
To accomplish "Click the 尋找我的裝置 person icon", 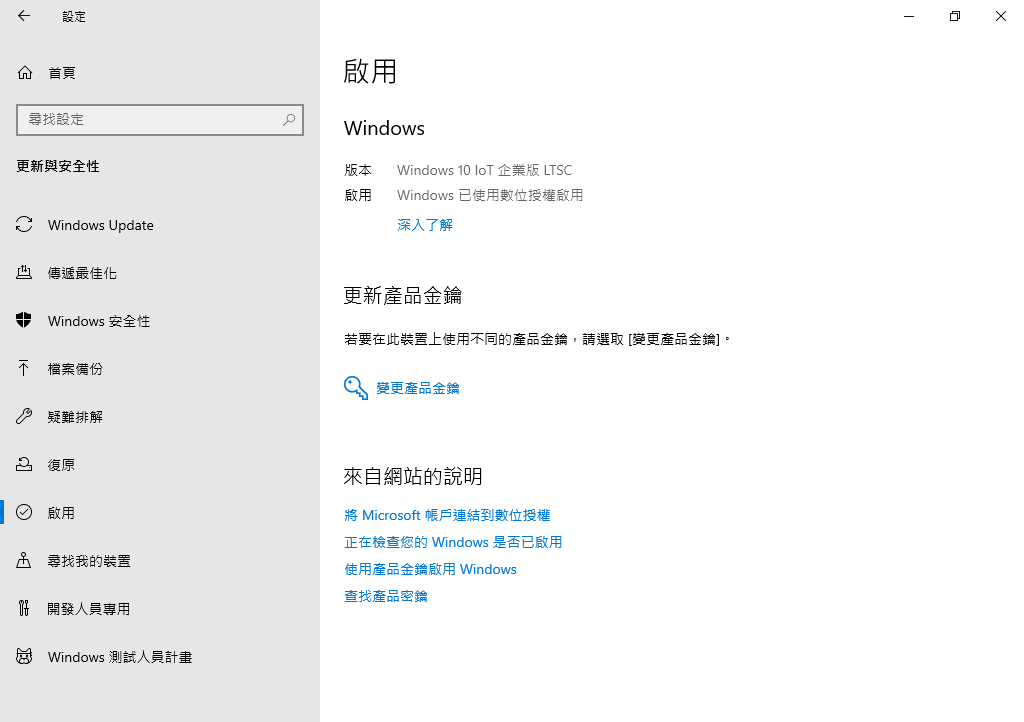I will 24,560.
